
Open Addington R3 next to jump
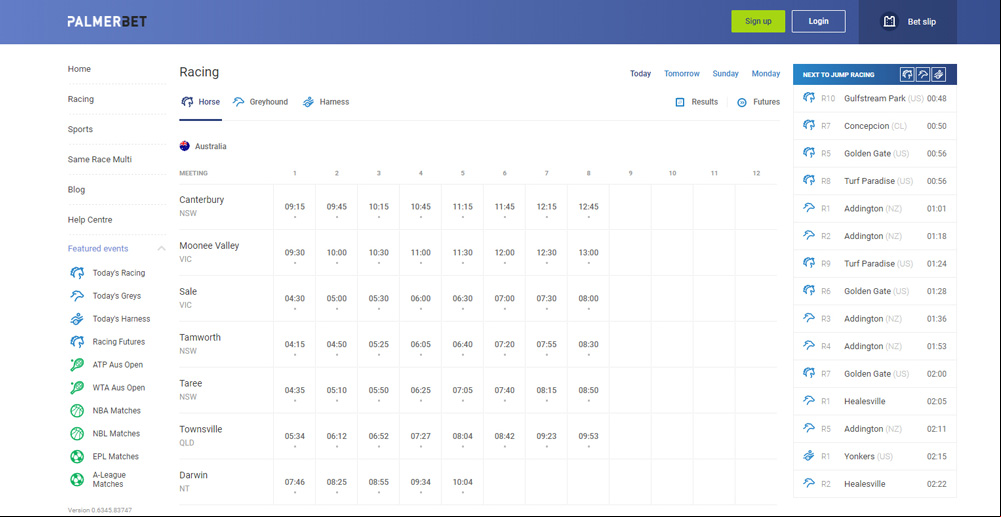click(875, 318)
